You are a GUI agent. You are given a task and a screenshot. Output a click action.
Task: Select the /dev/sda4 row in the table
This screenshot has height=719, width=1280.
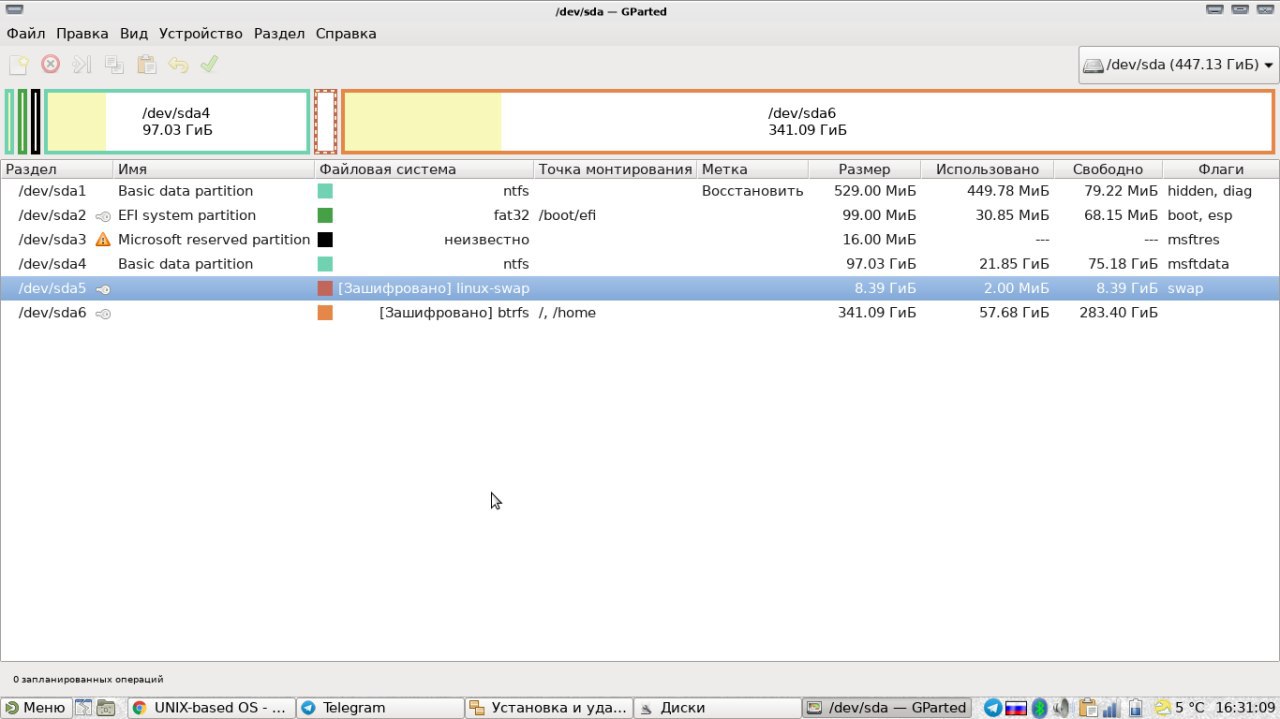[640, 264]
